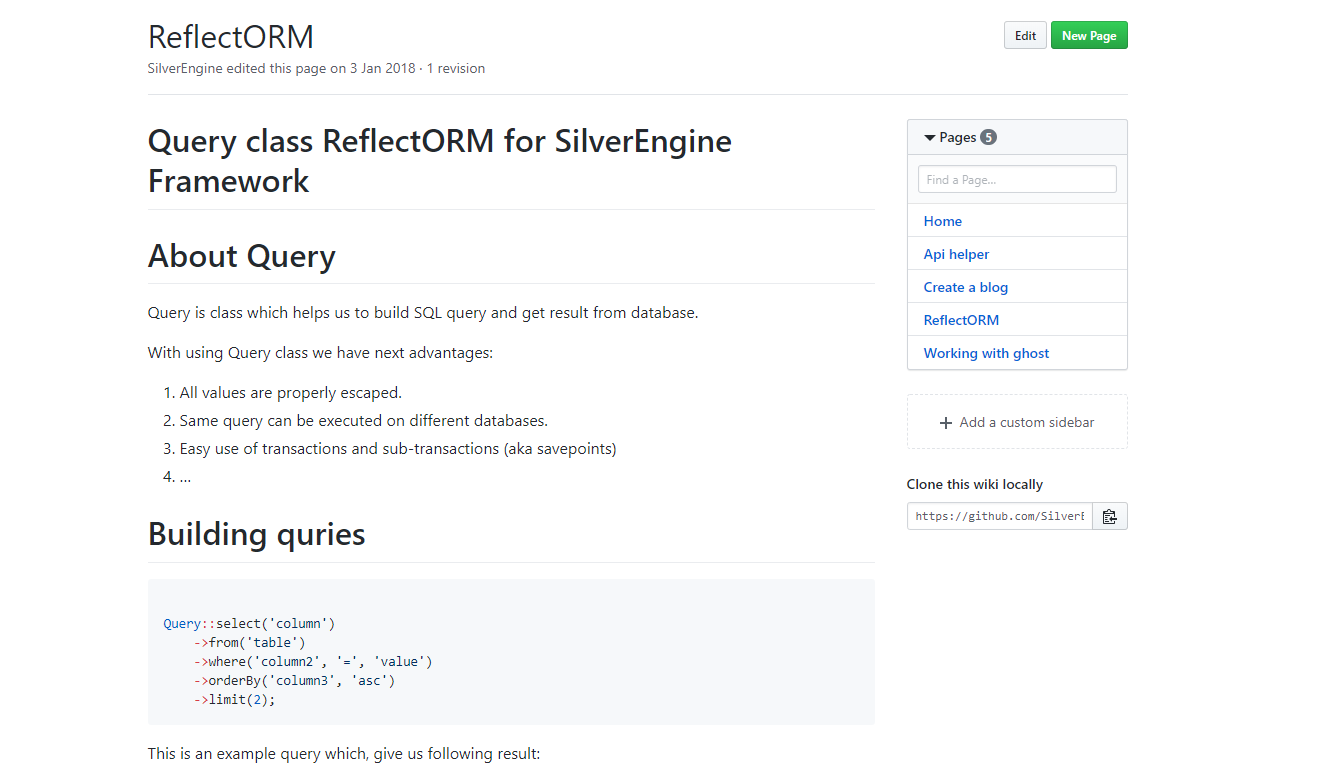Create a New Page
Screen dimensions: 1319x775
1089,36
